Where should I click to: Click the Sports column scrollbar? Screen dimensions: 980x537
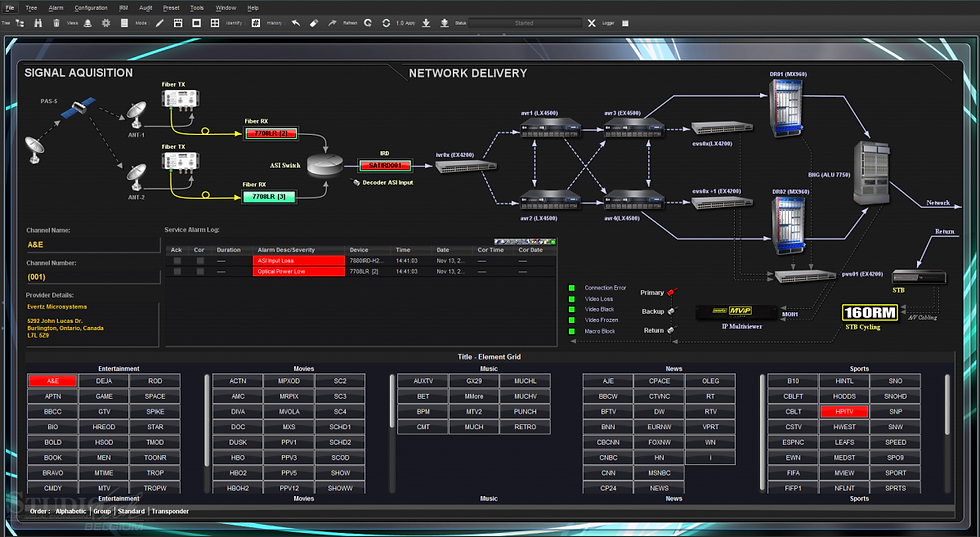[947, 405]
